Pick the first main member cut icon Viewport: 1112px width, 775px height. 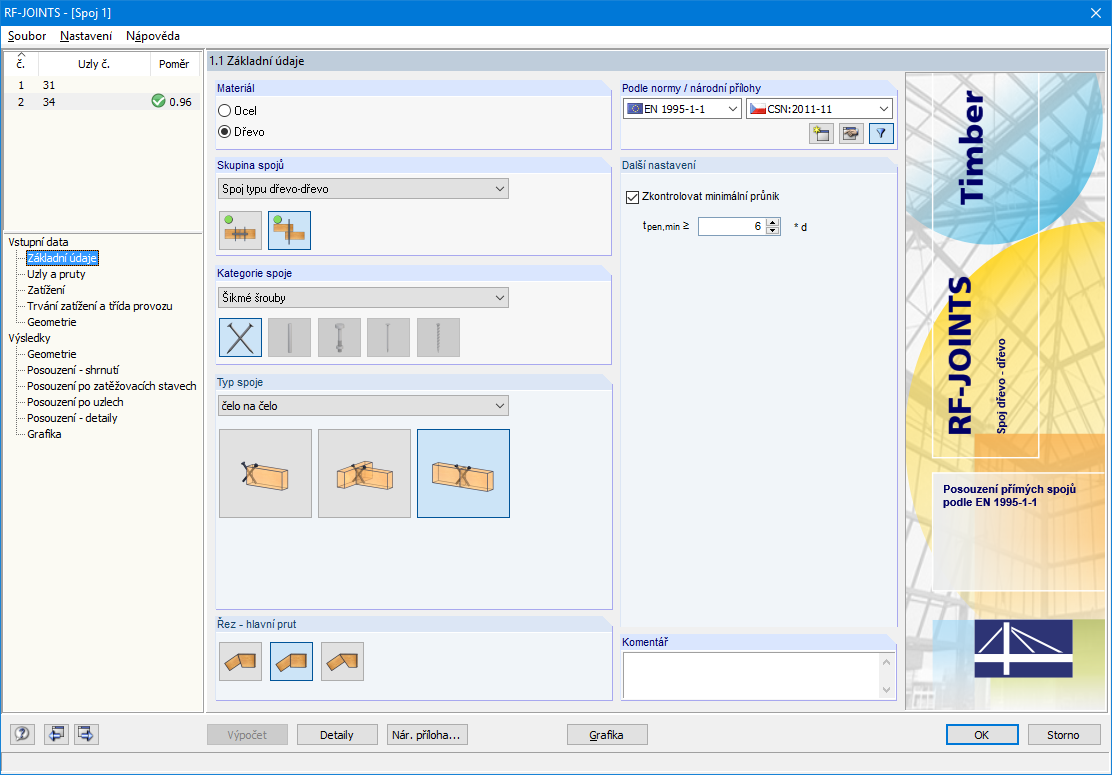click(x=240, y=662)
